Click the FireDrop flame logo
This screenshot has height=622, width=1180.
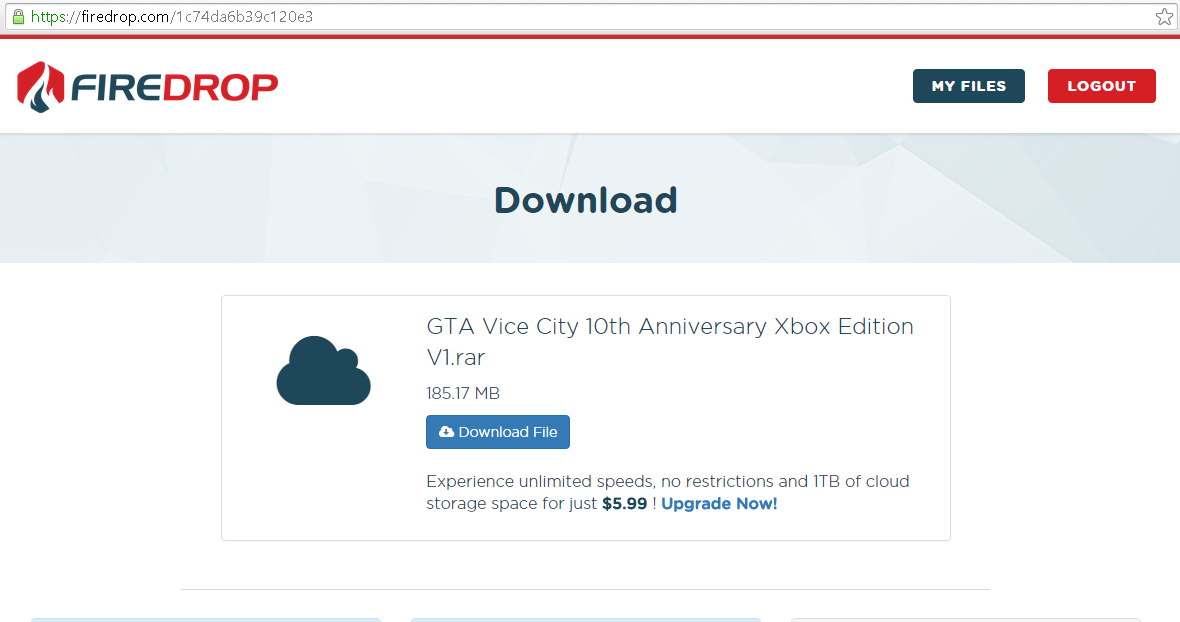pyautogui.click(x=41, y=86)
